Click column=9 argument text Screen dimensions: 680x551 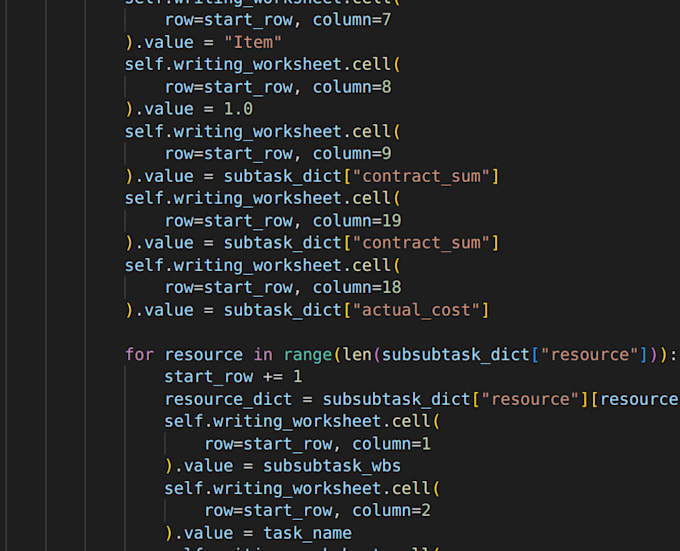(x=352, y=153)
